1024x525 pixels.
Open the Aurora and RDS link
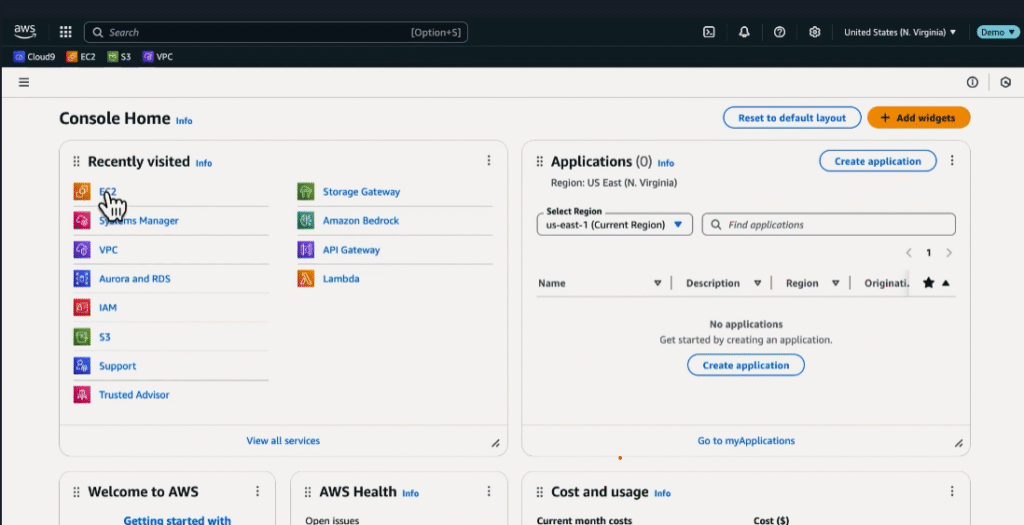[x=135, y=279]
